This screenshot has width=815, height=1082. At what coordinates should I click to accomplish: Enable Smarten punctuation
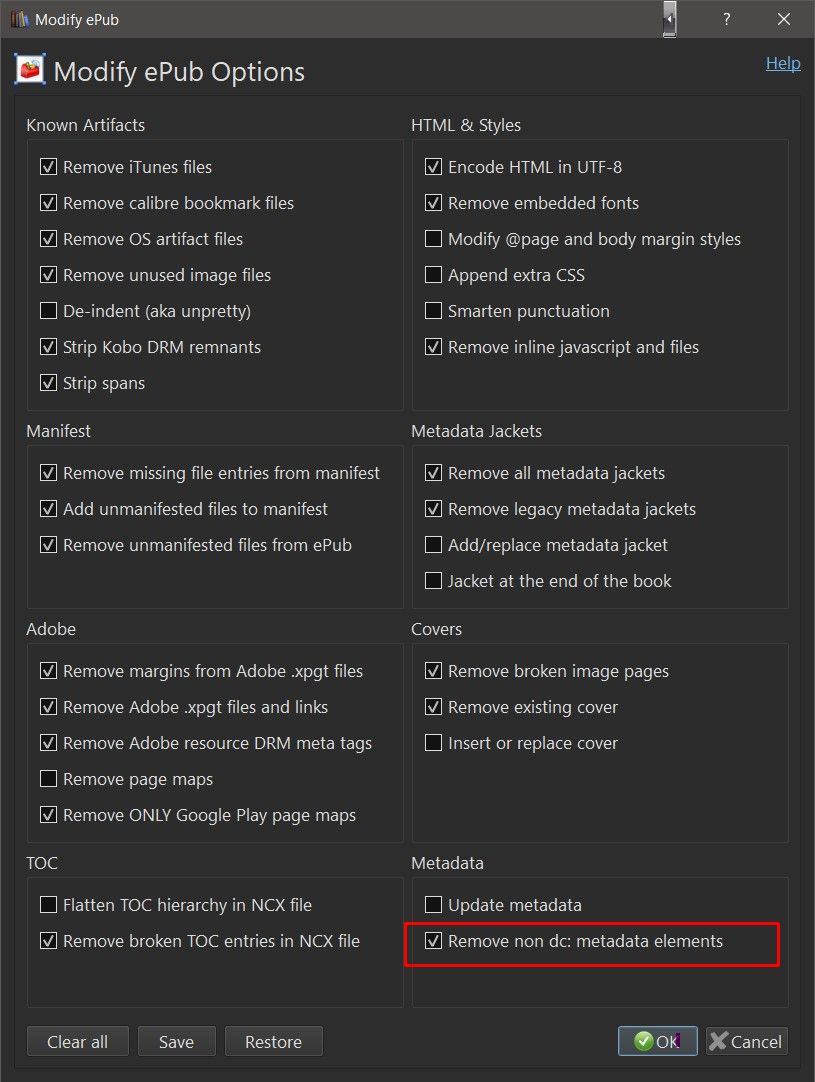[x=433, y=311]
